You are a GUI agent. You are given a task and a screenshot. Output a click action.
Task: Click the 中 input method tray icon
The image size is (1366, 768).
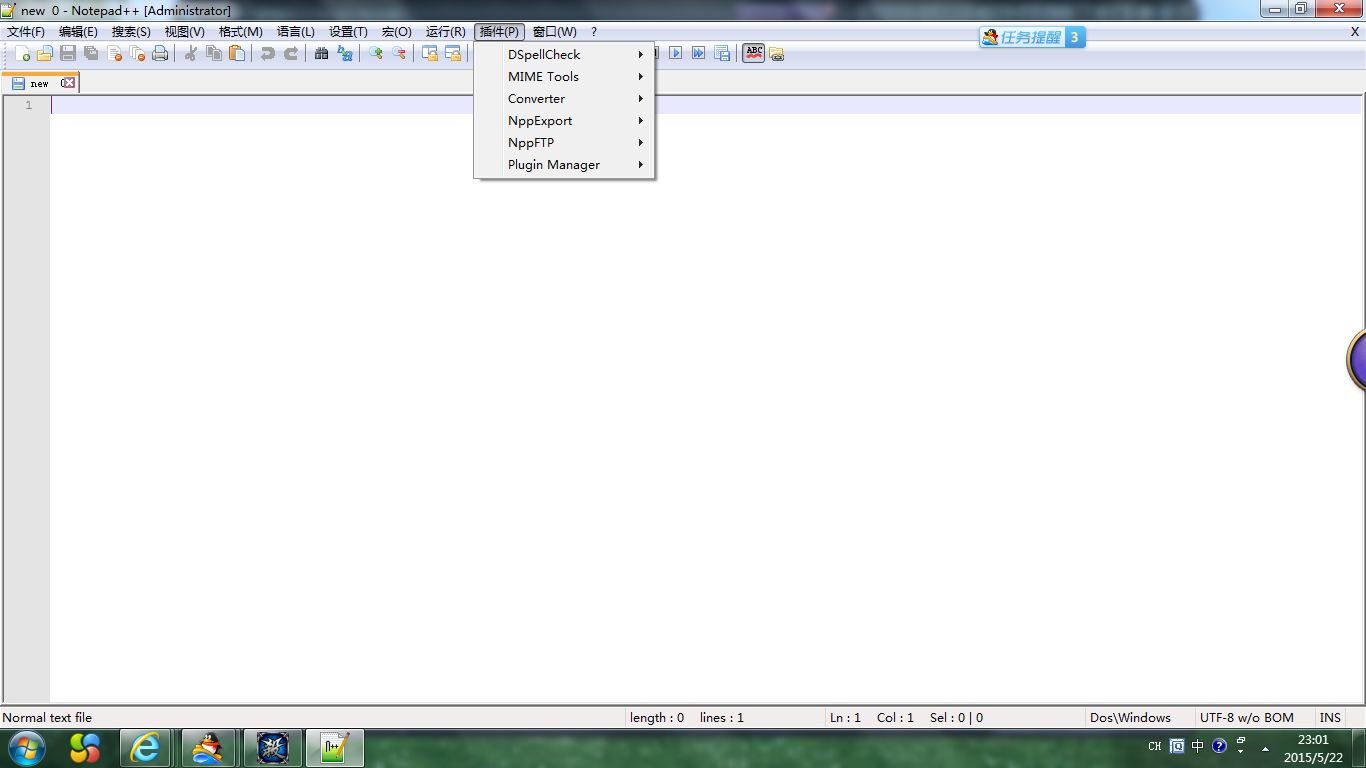tap(1198, 746)
